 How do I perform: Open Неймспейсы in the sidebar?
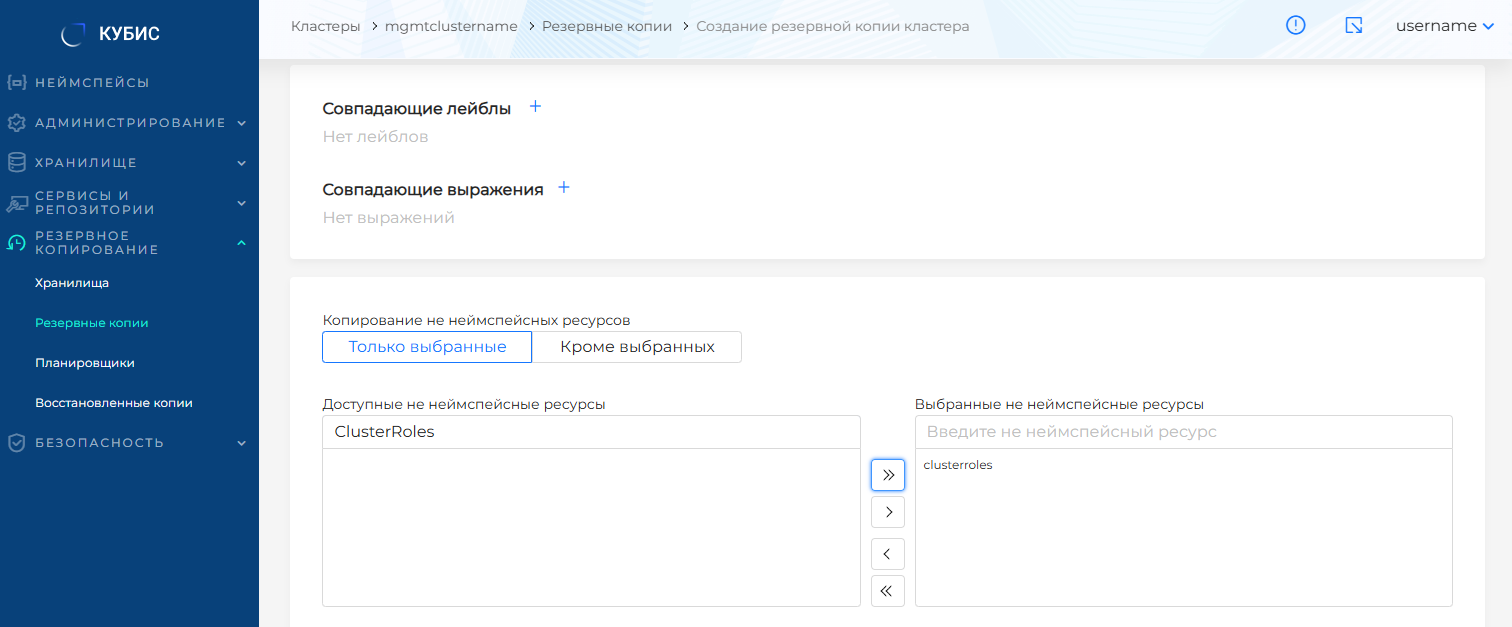tap(92, 83)
